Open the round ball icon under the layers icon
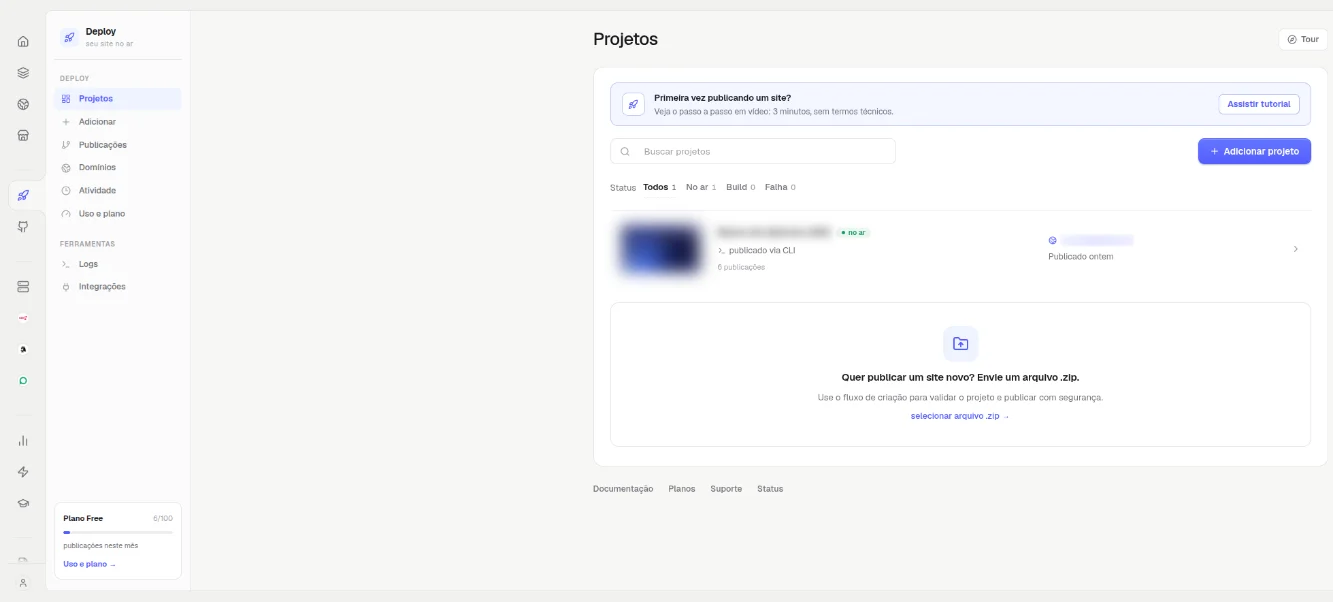The height and width of the screenshot is (602, 1333). [x=23, y=104]
